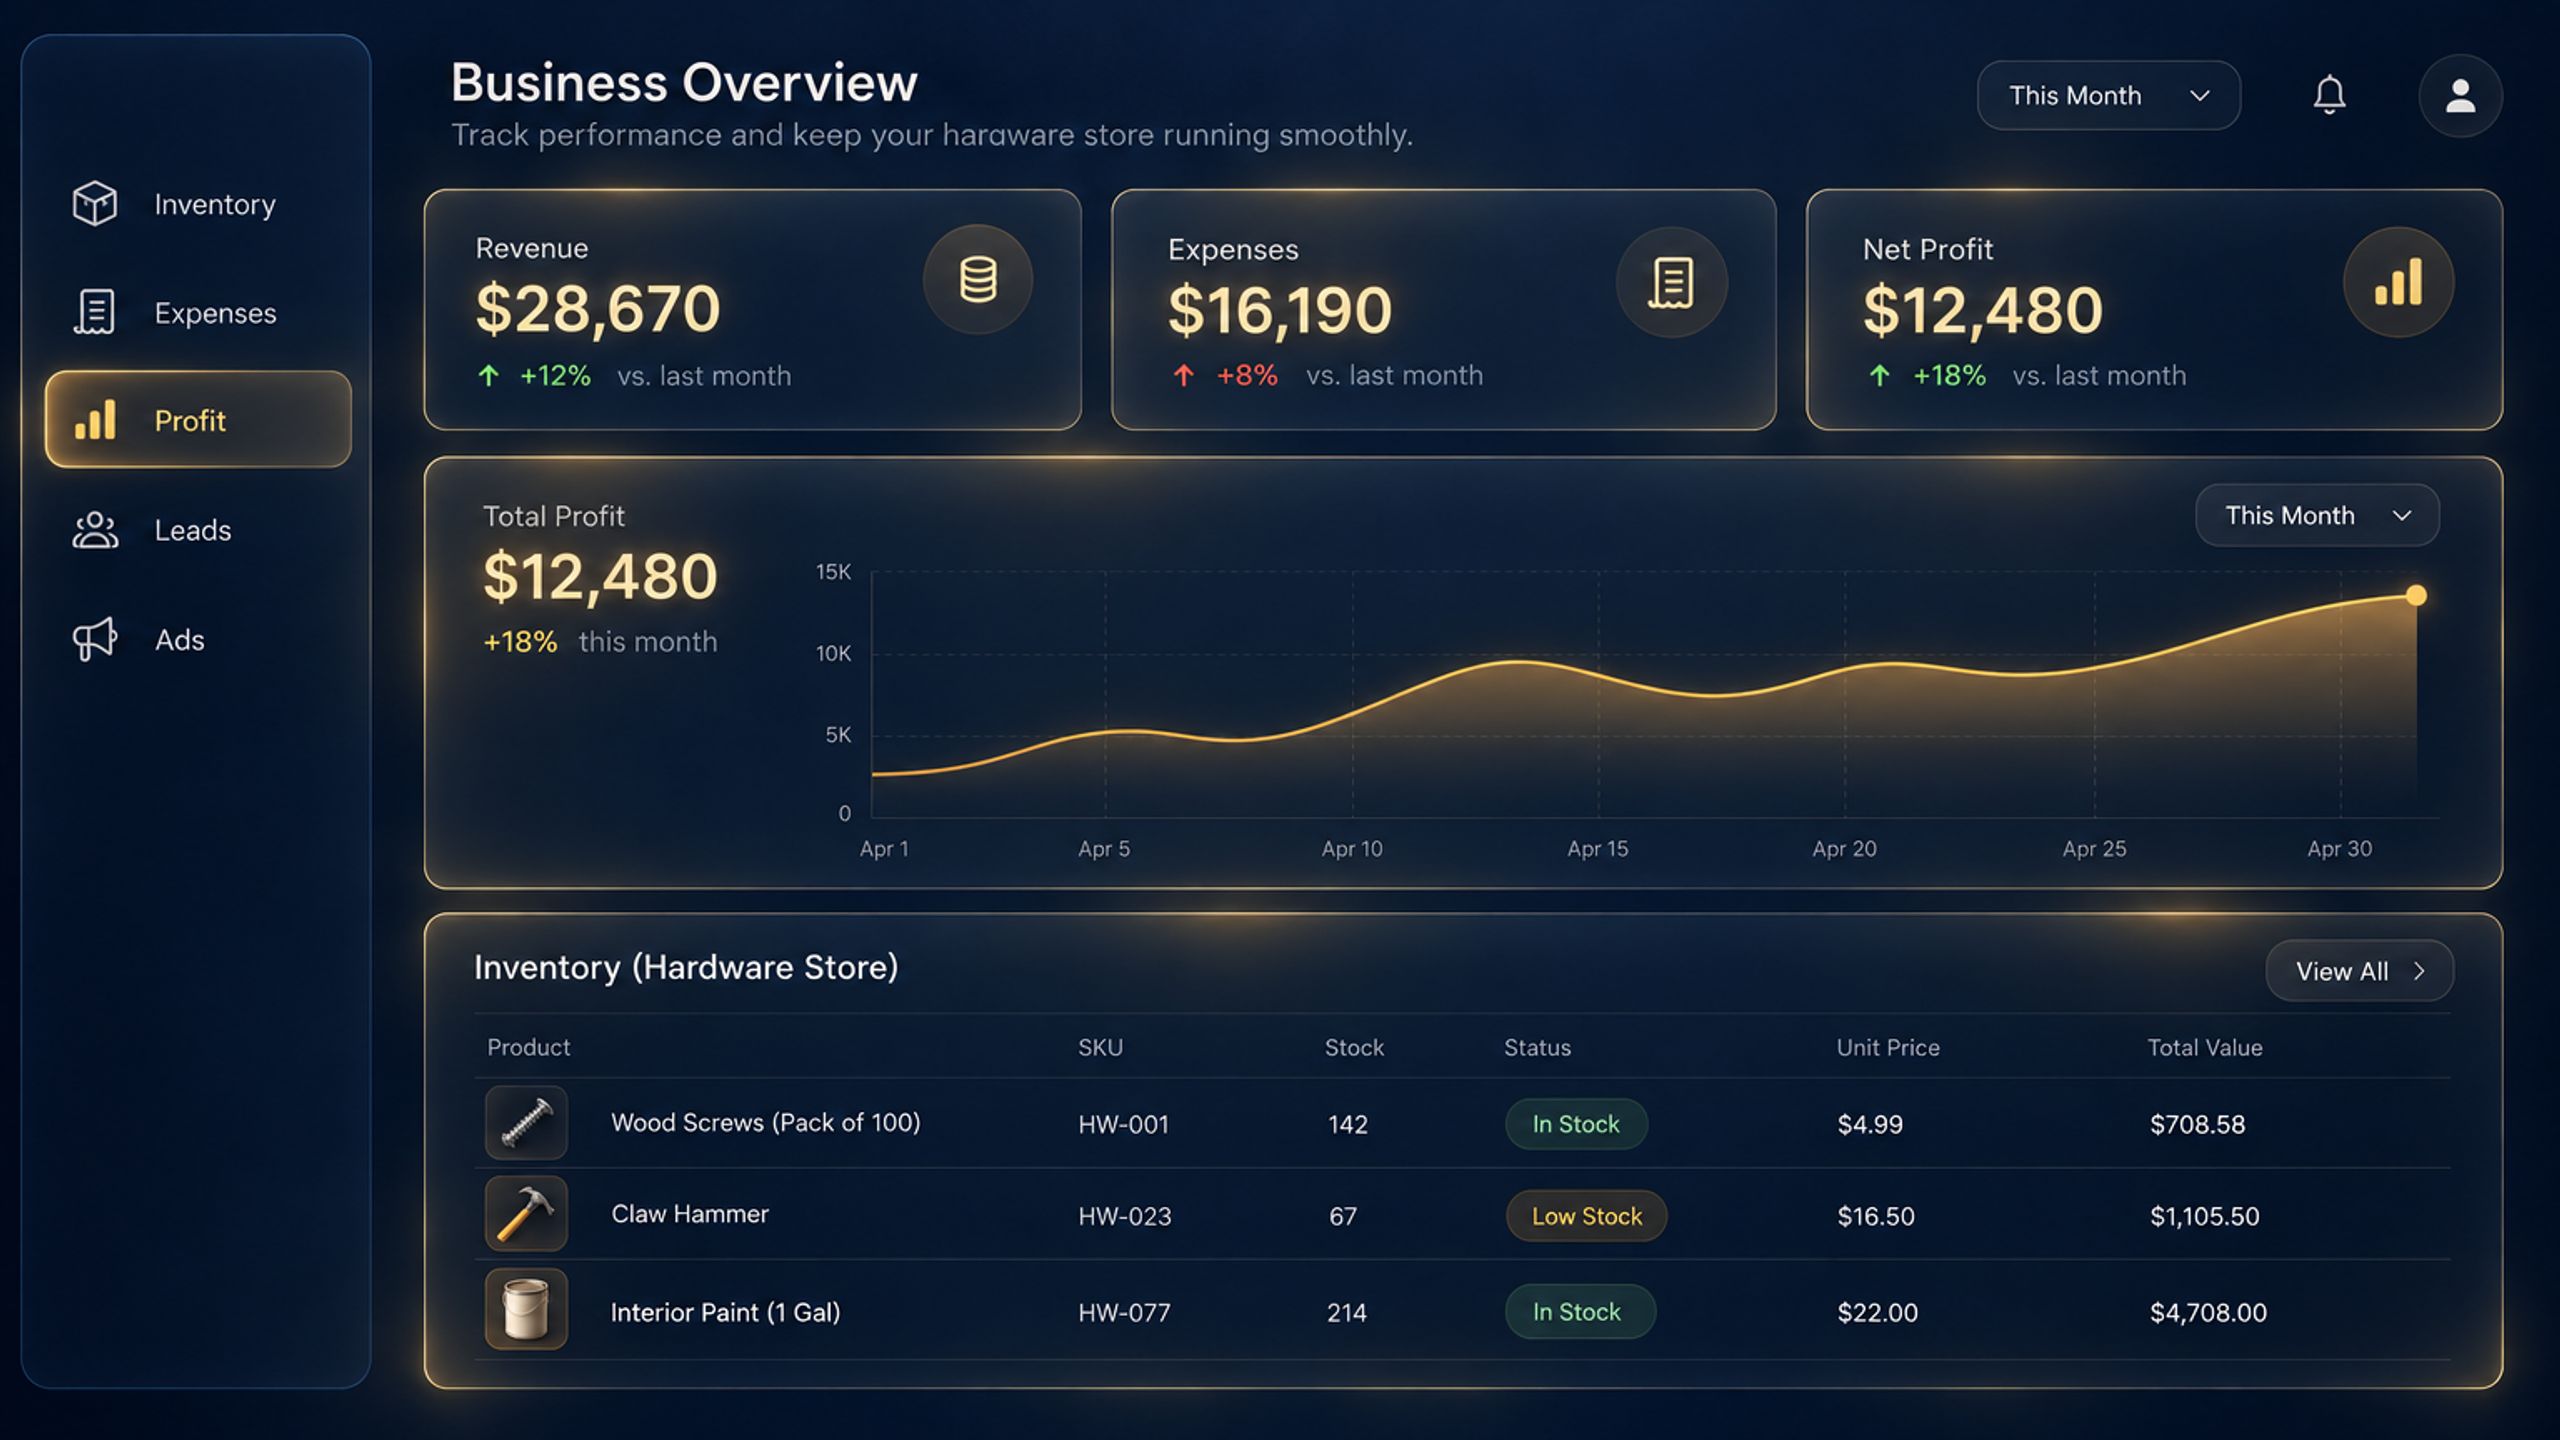Click the Total Value column header
The height and width of the screenshot is (1440, 2560).
(x=2204, y=1047)
